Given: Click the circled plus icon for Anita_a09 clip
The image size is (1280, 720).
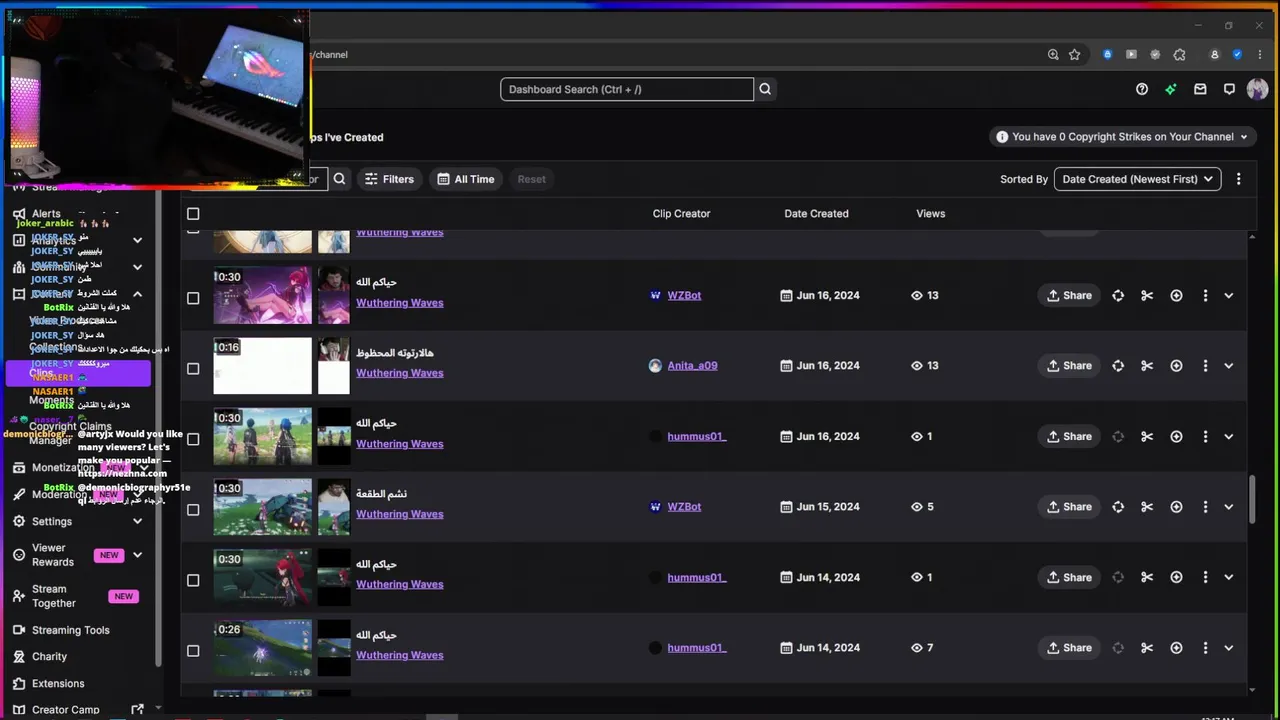Looking at the screenshot, I should (x=1176, y=366).
